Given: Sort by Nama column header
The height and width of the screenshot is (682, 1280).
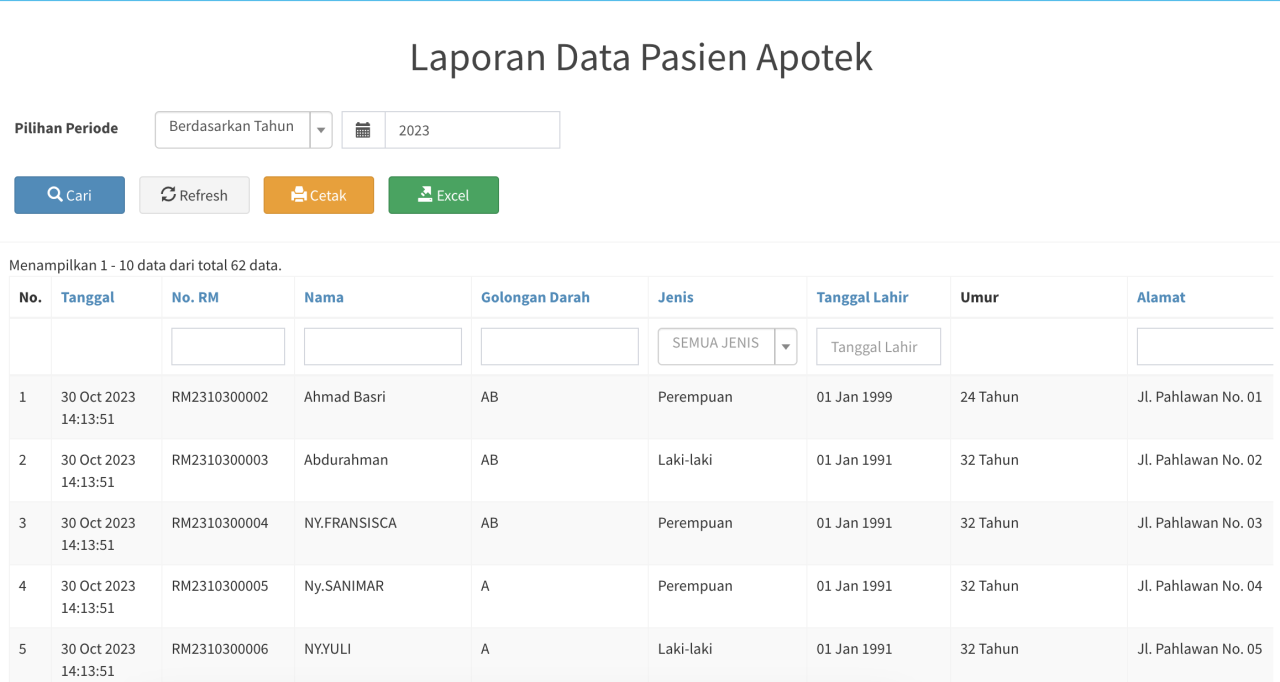Looking at the screenshot, I should (x=324, y=297).
